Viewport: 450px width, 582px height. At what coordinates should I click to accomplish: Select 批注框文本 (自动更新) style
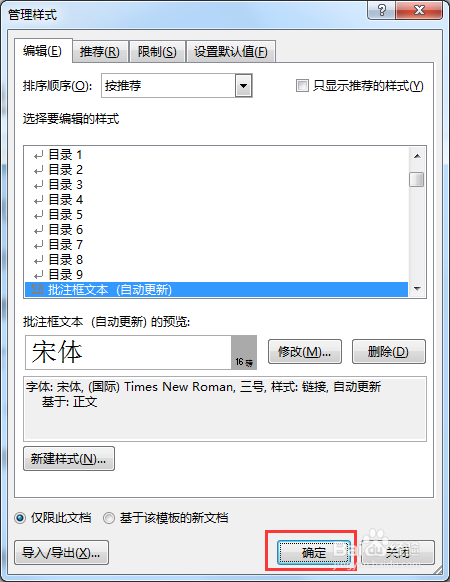click(x=216, y=290)
